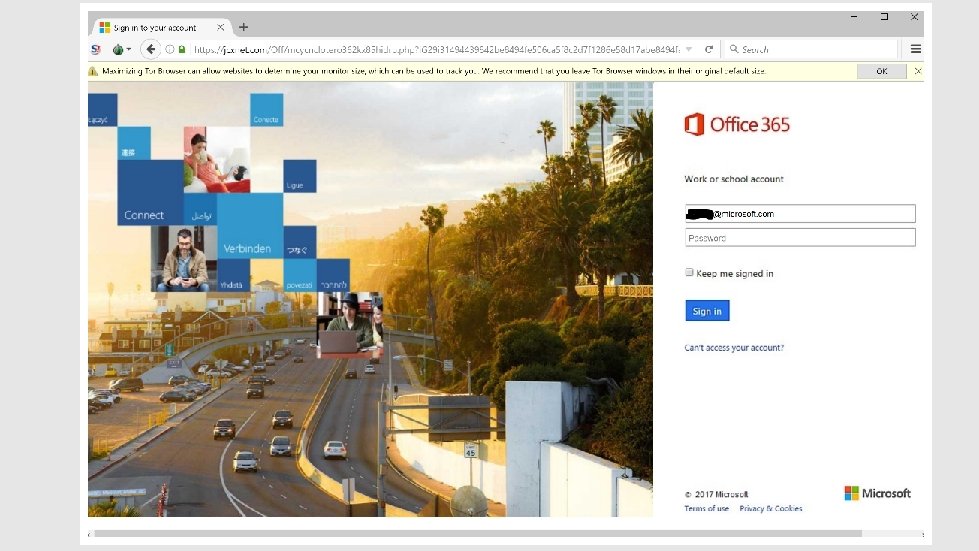979x551 pixels.
Task: Click the green padlock security icon
Action: point(182,49)
